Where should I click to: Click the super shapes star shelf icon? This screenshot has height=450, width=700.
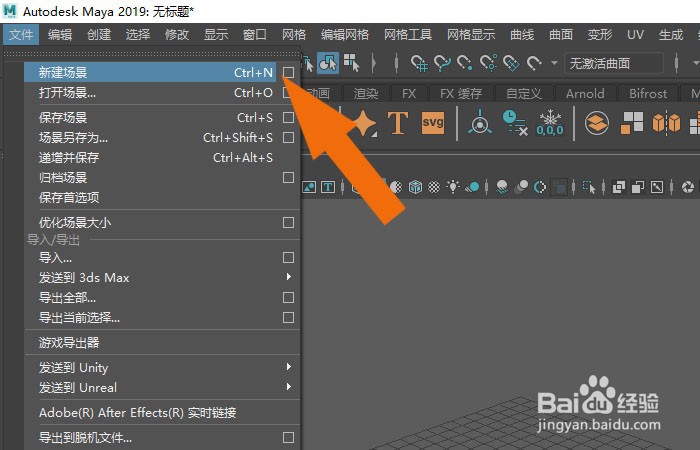[365, 123]
